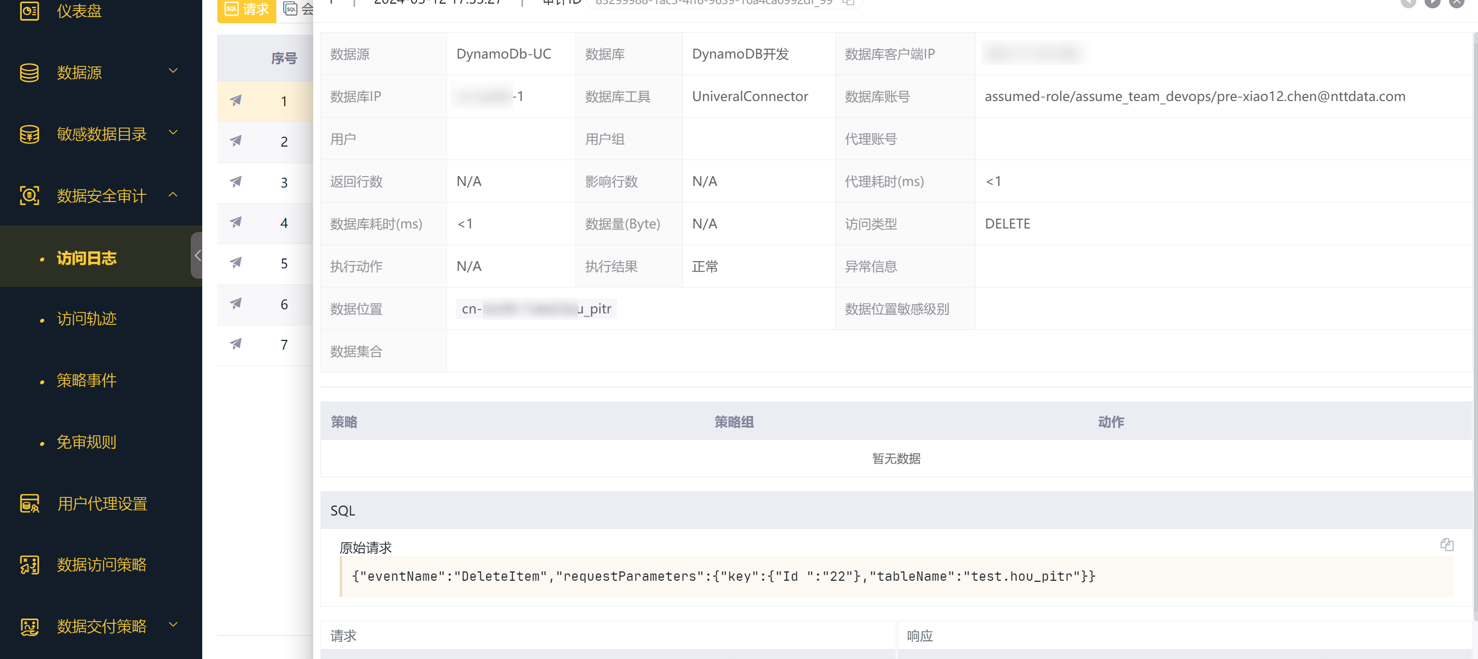Go to next record with the right arrow button
Screen dimensions: 1478x659
pyautogui.click(x=1433, y=3)
